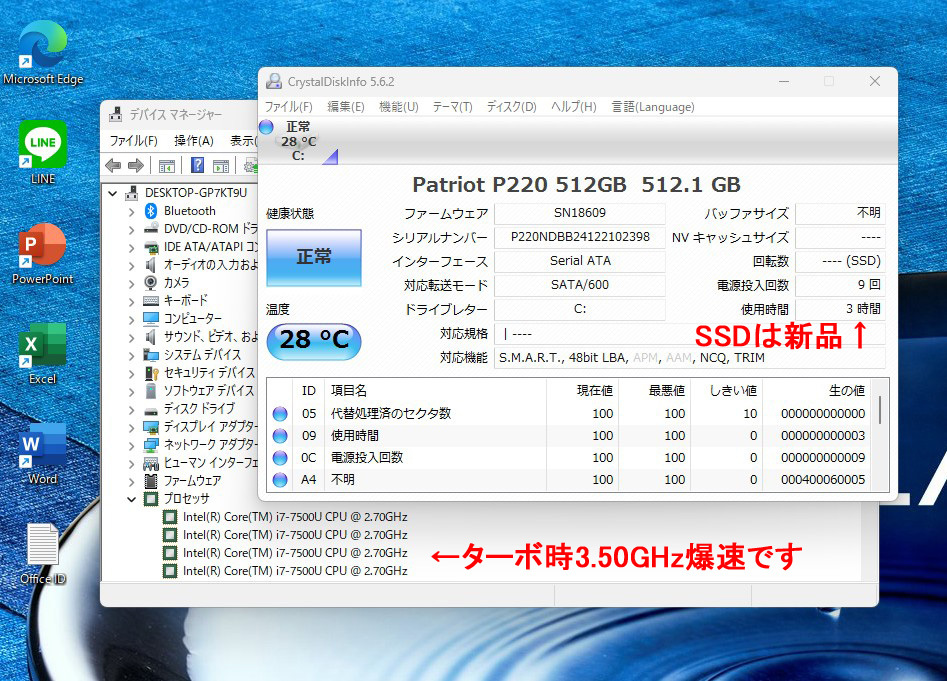Click the ディスク ドライブ device icon
The width and height of the screenshot is (947, 681).
point(151,409)
